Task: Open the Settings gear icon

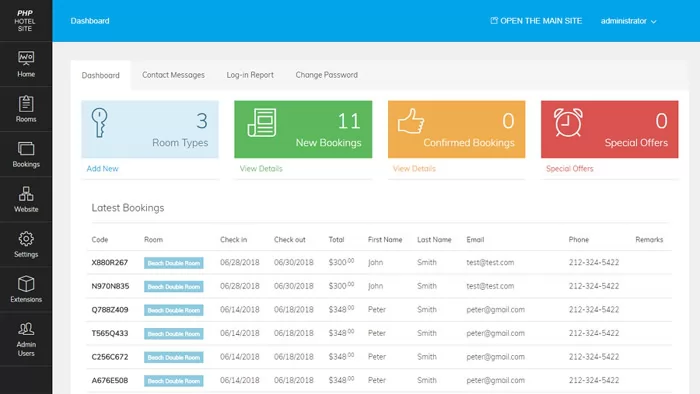Action: [x=26, y=239]
